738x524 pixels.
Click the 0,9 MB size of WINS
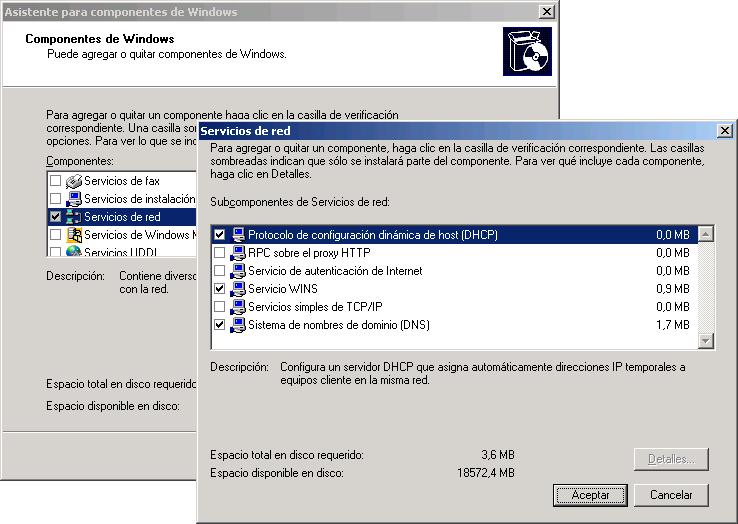pyautogui.click(x=673, y=289)
